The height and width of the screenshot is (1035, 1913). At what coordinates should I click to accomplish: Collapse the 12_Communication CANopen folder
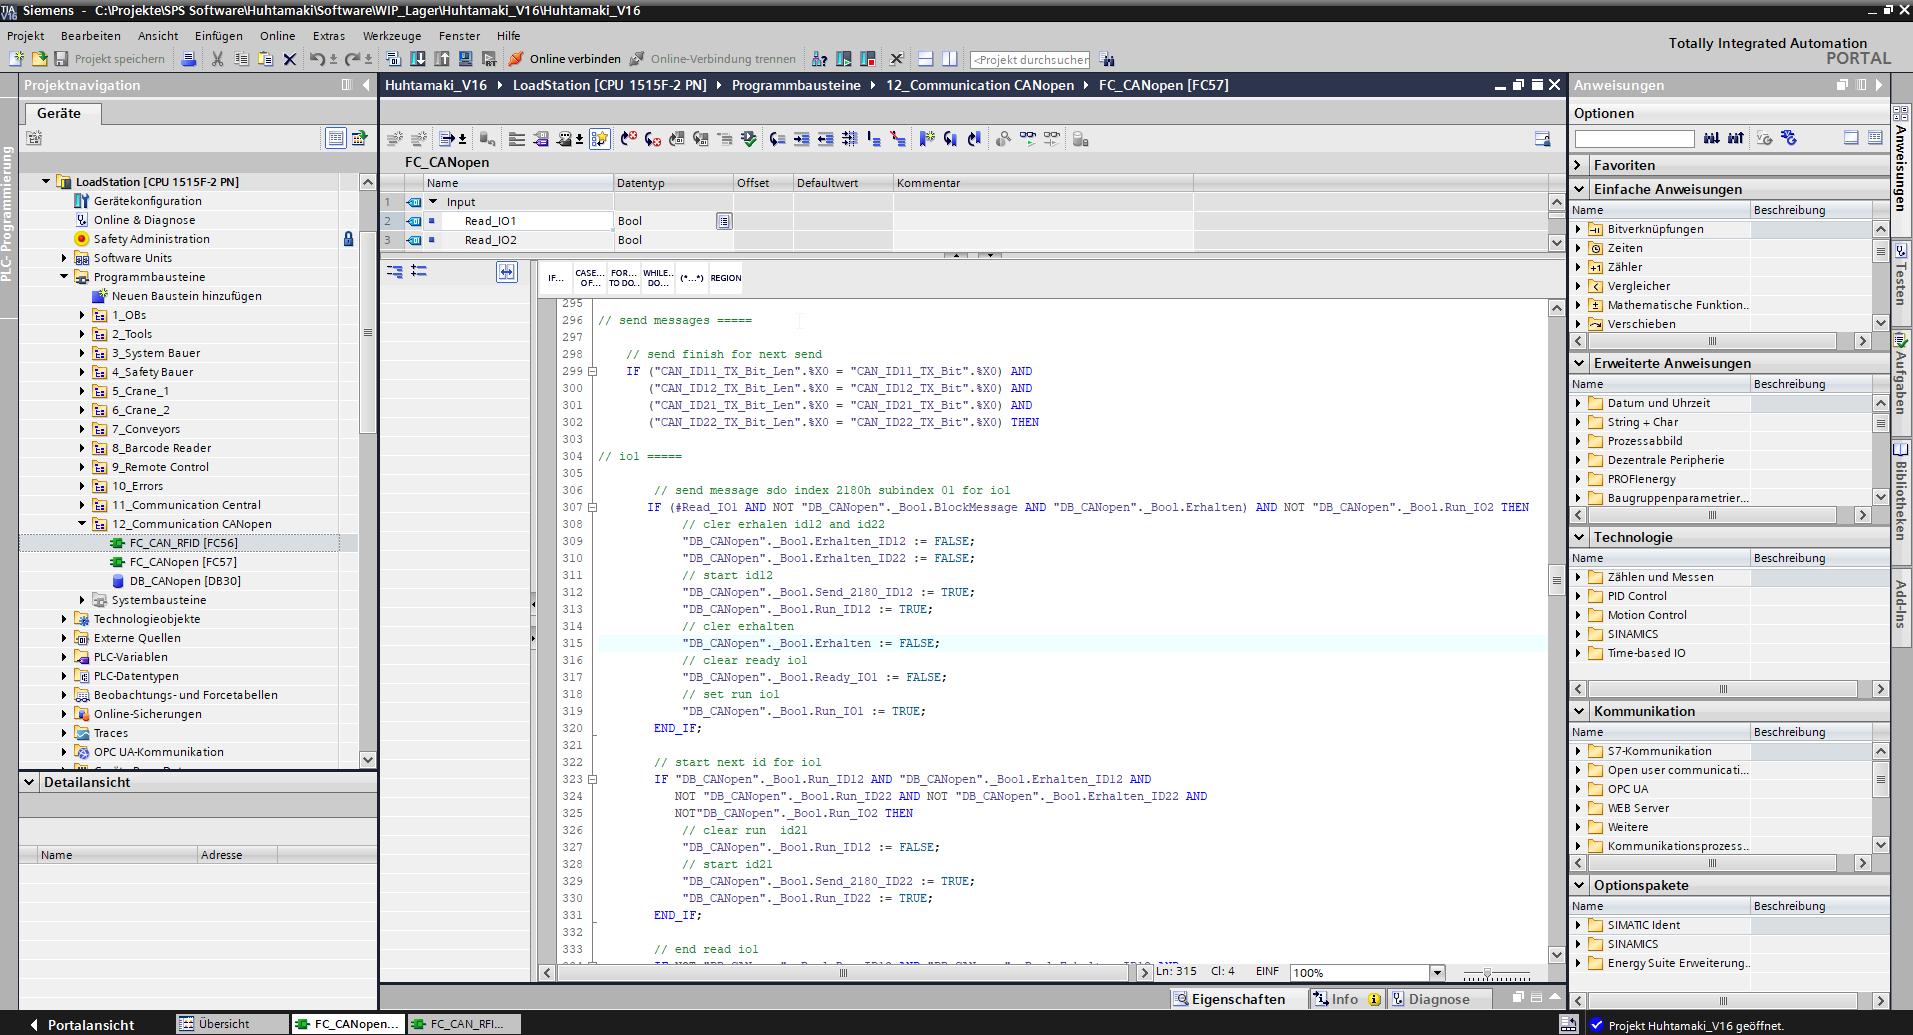(82, 524)
